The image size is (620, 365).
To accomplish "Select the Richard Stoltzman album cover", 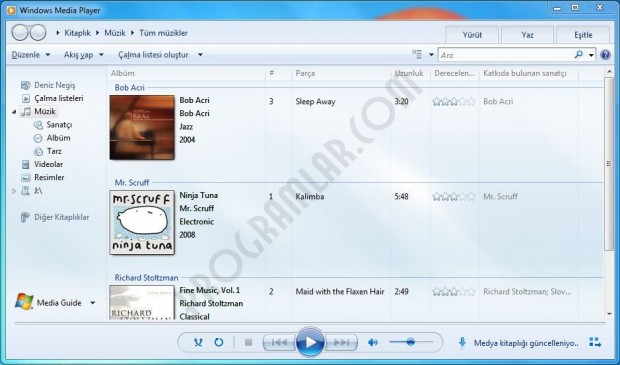I will (142, 303).
